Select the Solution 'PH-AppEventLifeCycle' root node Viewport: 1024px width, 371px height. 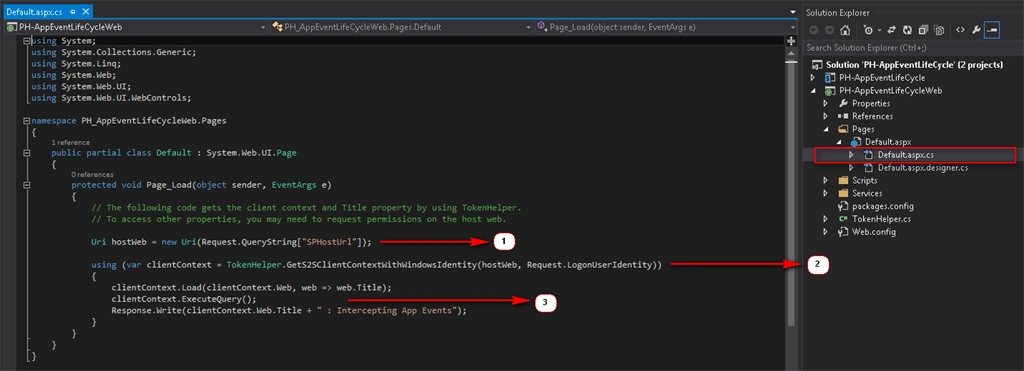pos(914,65)
